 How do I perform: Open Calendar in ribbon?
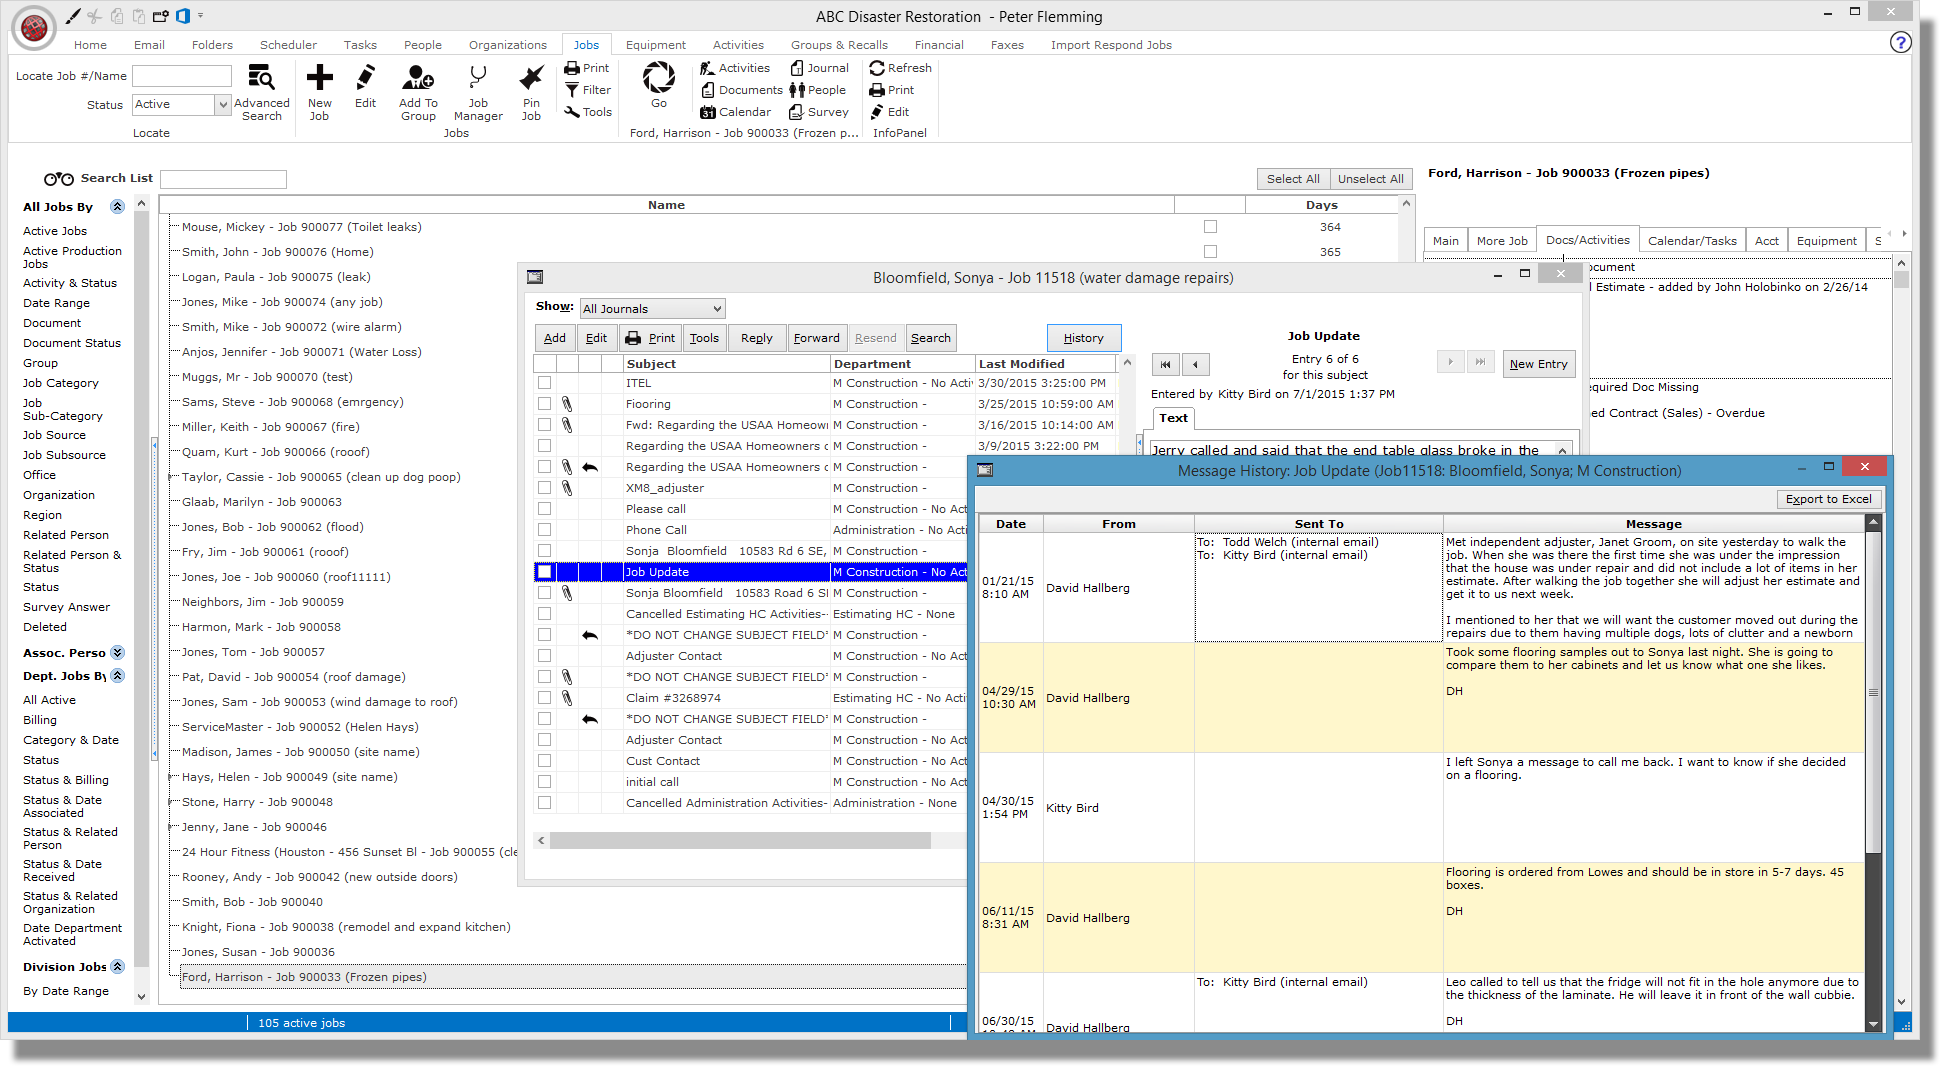coord(735,112)
